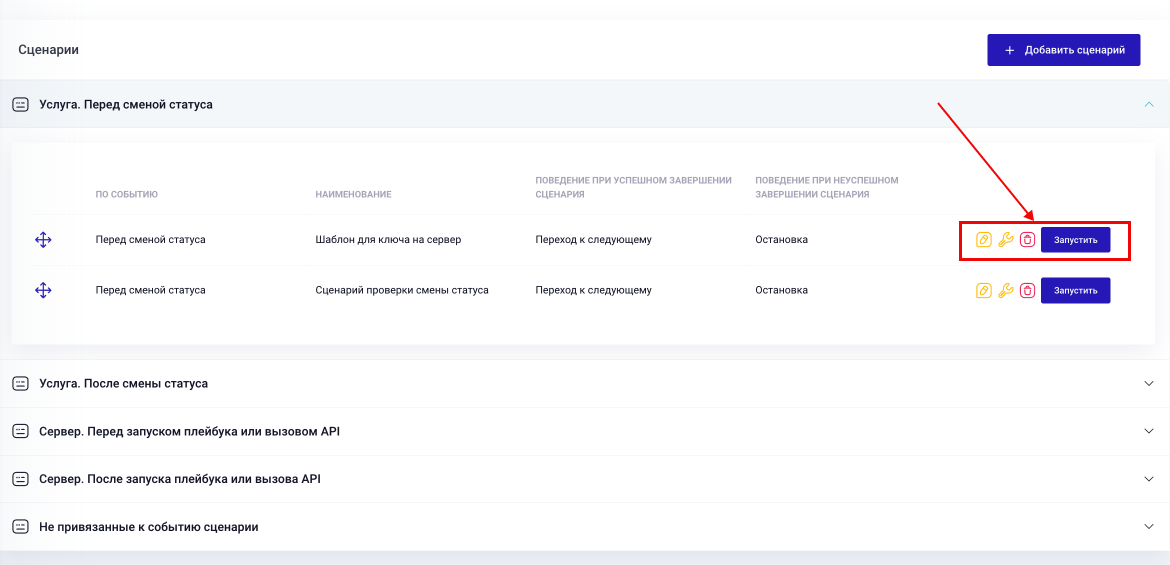
Task: Open wrench settings for 'Шаблон для ключа на сервер'
Action: pos(1006,240)
